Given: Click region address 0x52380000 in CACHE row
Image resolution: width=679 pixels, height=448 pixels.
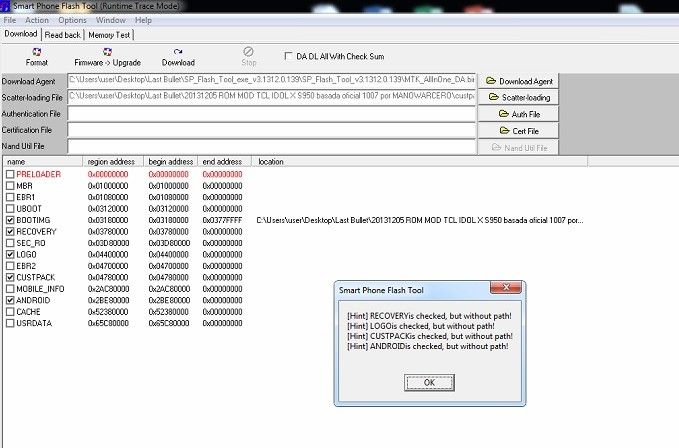Looking at the screenshot, I should tap(108, 312).
